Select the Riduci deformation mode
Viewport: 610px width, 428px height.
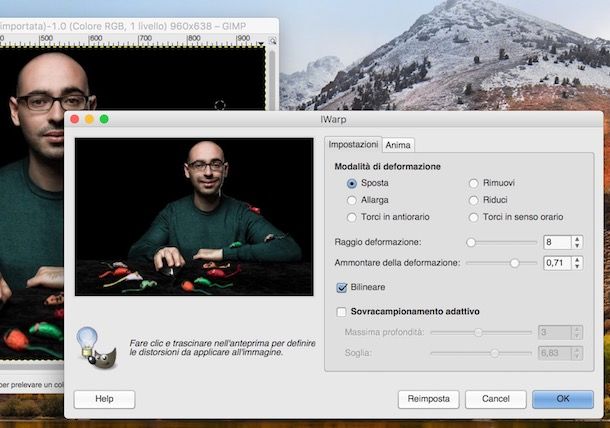point(473,200)
